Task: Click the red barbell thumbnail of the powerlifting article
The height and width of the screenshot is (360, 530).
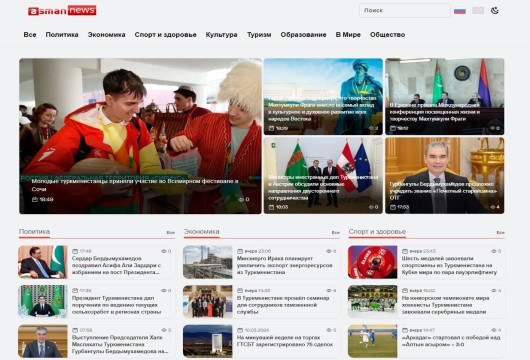Action: pos(372,262)
